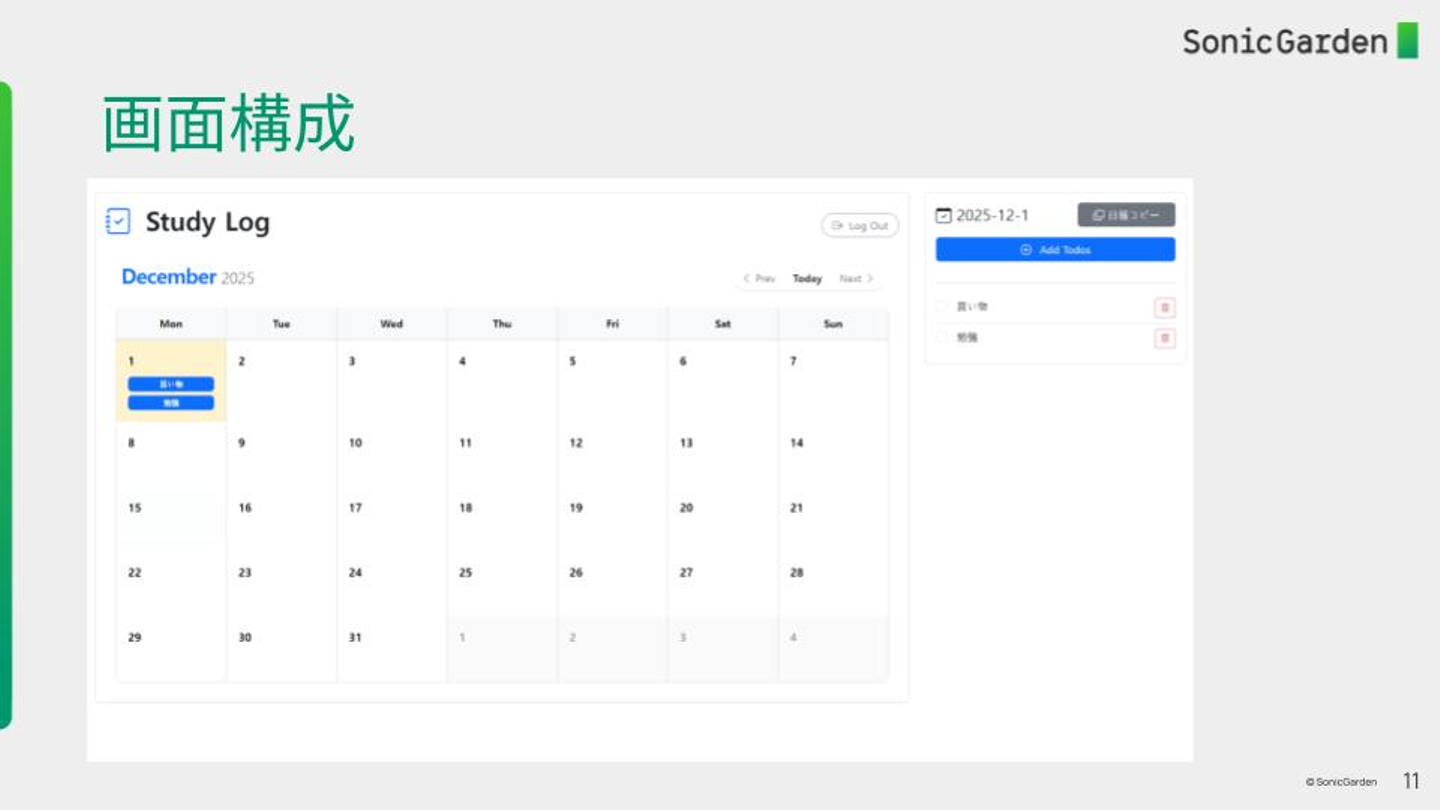Click the Study Log notebook logo icon
The width and height of the screenshot is (1440, 810).
pyautogui.click(x=118, y=221)
